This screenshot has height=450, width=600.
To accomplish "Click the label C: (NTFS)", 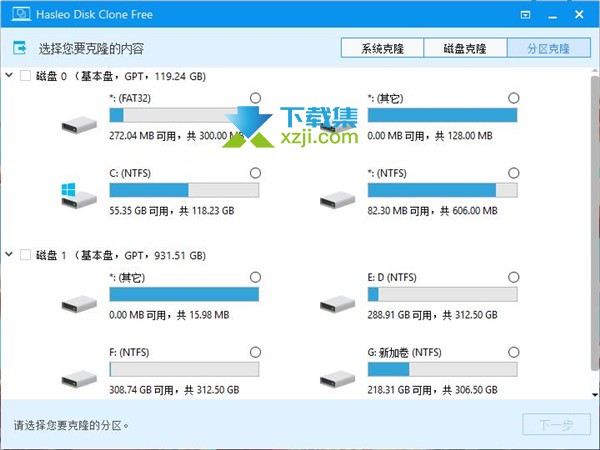I will pos(130,173).
